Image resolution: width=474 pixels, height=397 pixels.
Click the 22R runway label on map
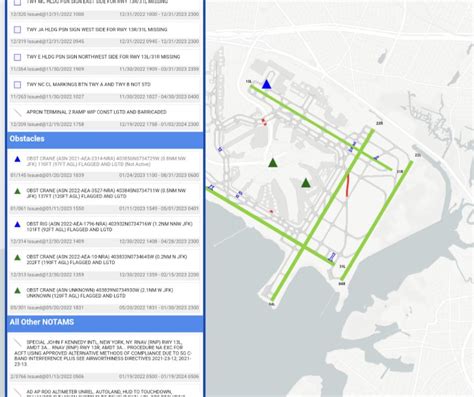379,123
